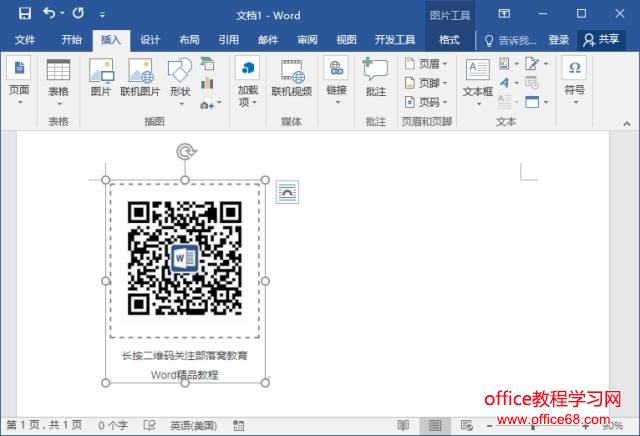Image resolution: width=640 pixels, height=436 pixels.
Task: Click the 'Word精品教程' text line
Action: pos(184,375)
